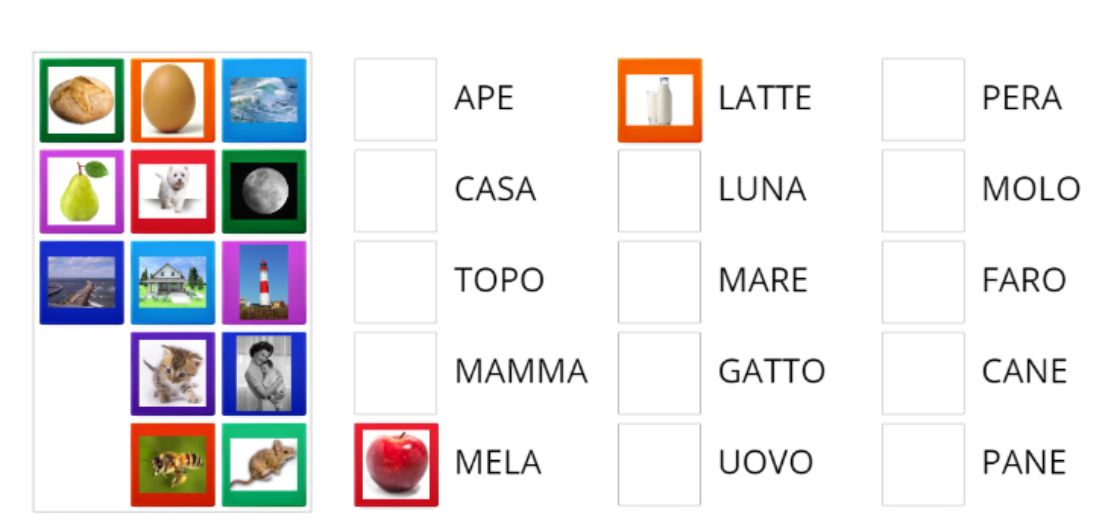
Task: Click the bee picture tile
Action: [x=172, y=465]
